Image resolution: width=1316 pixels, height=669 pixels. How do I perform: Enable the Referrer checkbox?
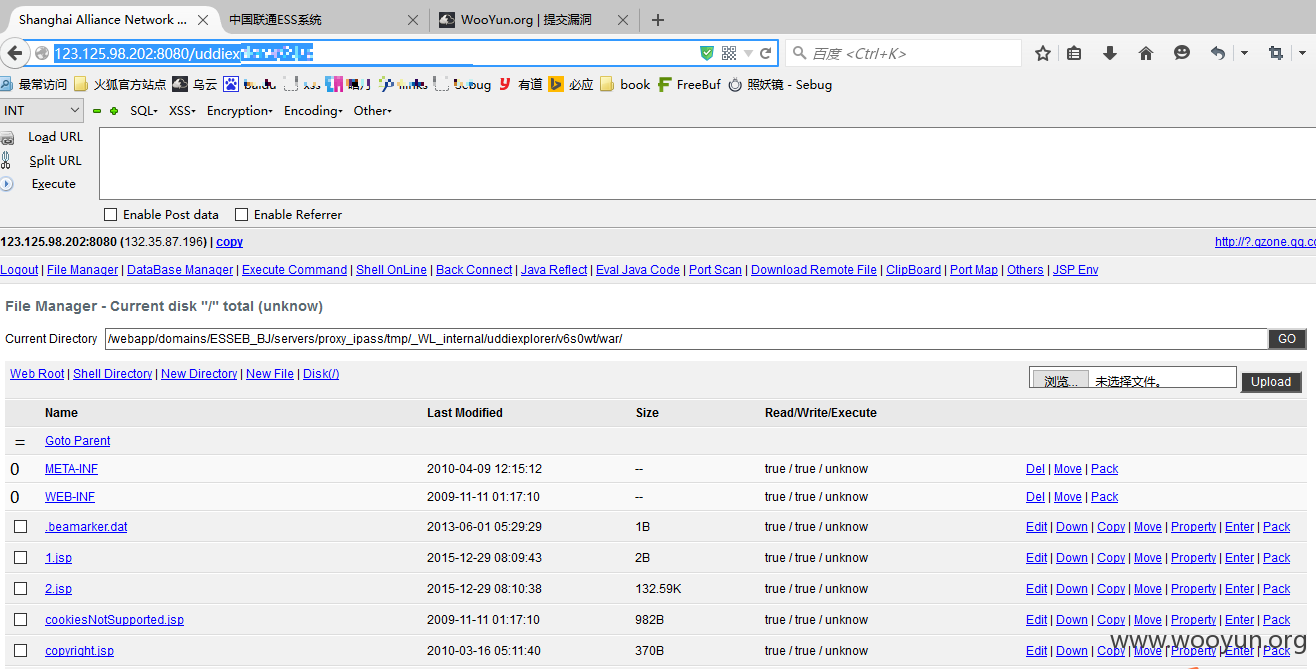[x=241, y=215]
